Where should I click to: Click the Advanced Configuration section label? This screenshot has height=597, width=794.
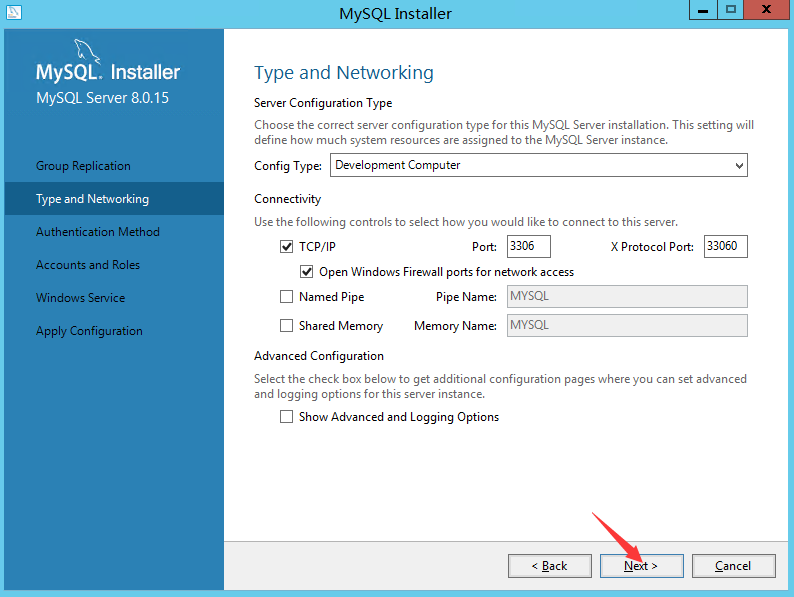click(319, 356)
